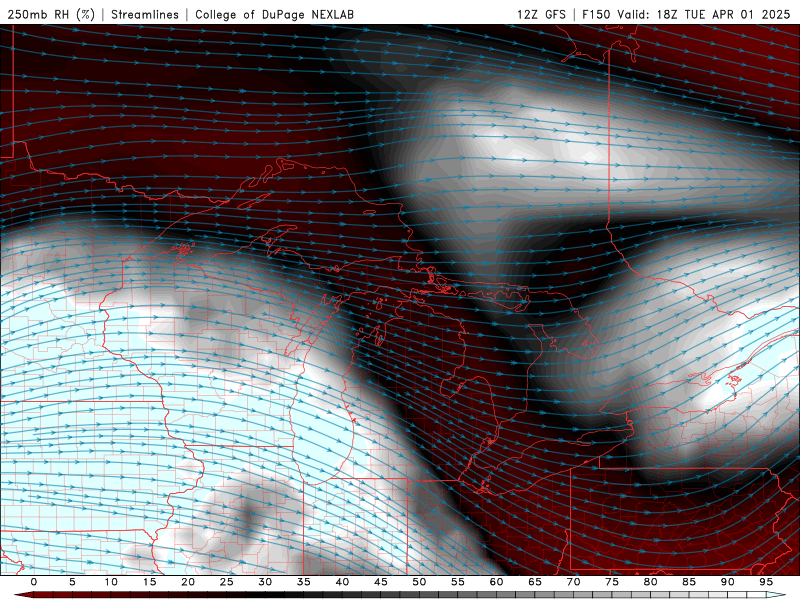Select the "95" color scale value

point(766,582)
